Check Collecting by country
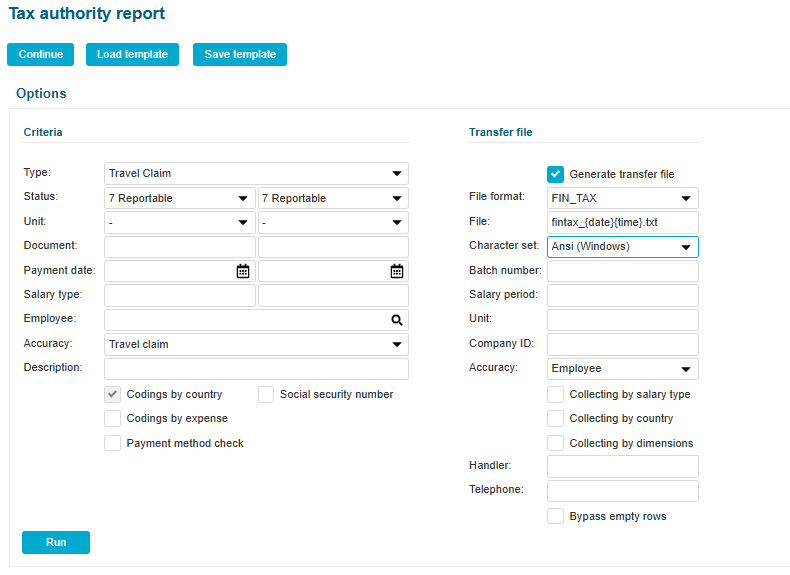This screenshot has width=790, height=575. pyautogui.click(x=555, y=418)
